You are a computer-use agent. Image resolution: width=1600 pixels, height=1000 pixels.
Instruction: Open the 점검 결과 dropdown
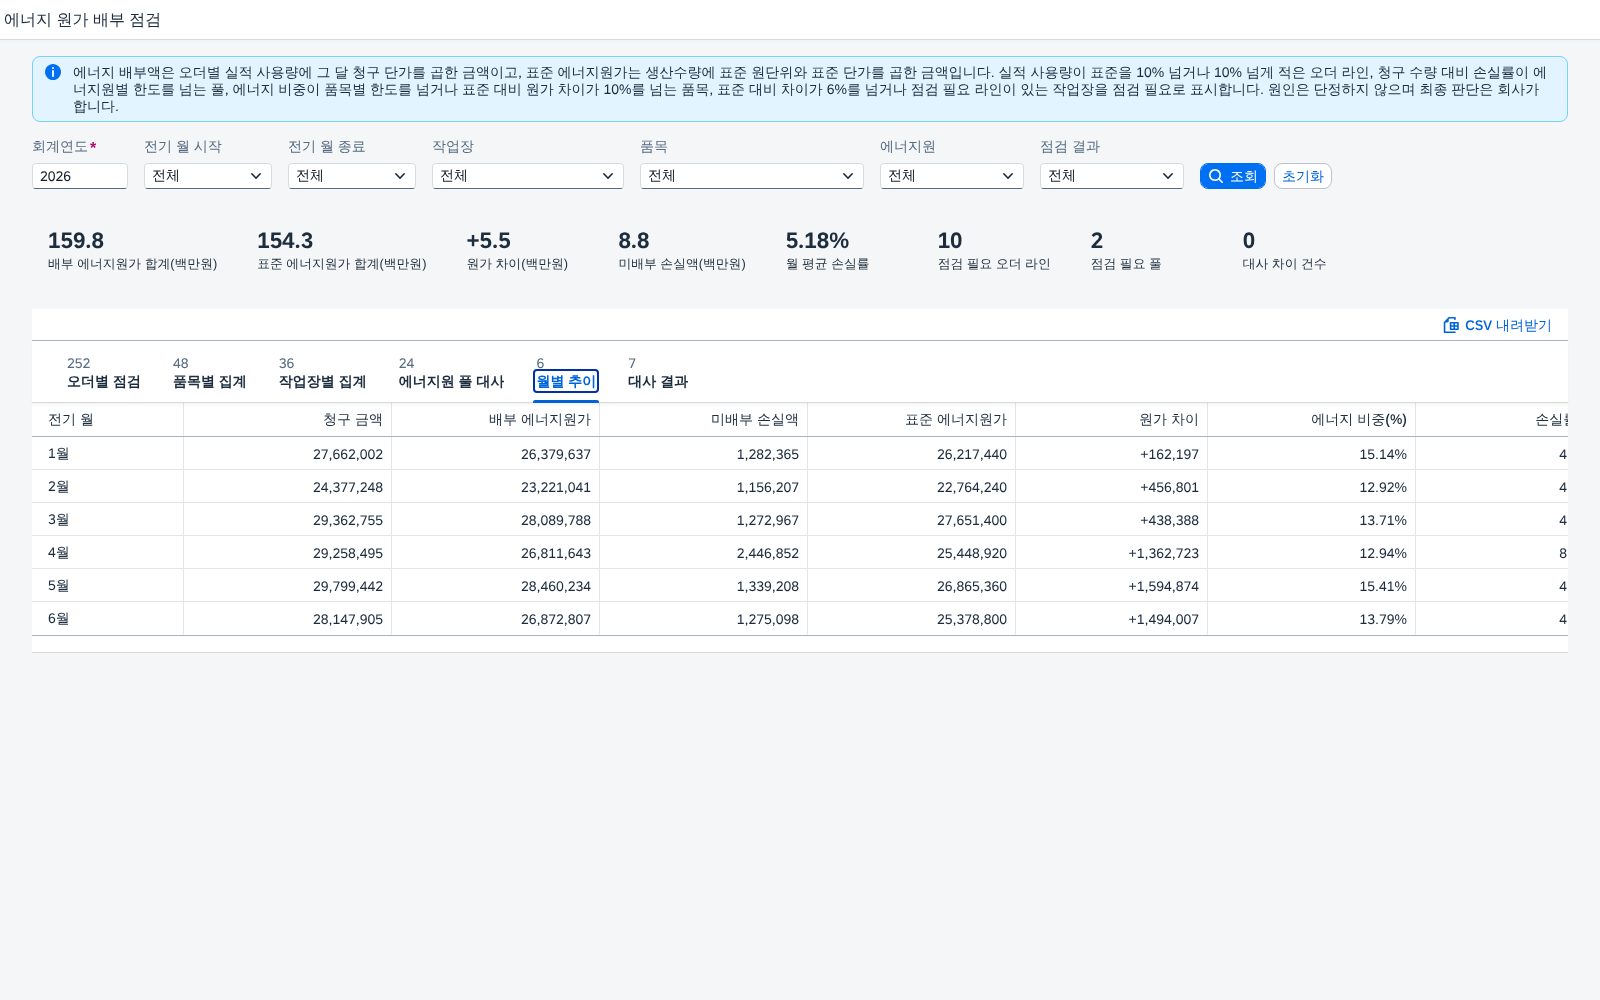coord(1112,176)
